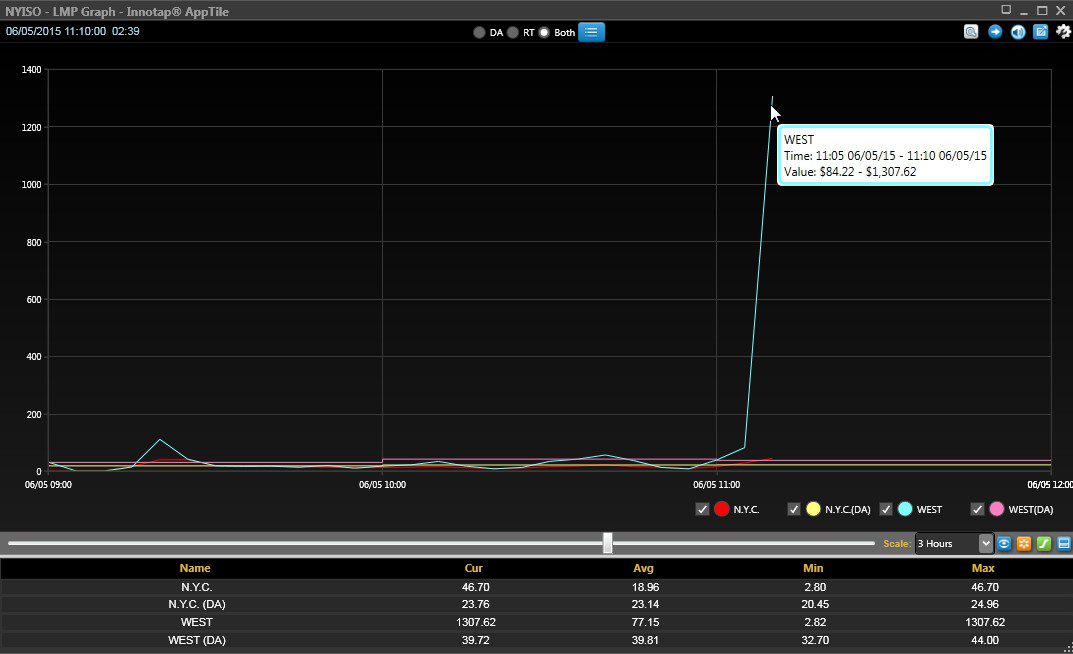
Task: Click the orange starburst icon
Action: [x=1024, y=543]
